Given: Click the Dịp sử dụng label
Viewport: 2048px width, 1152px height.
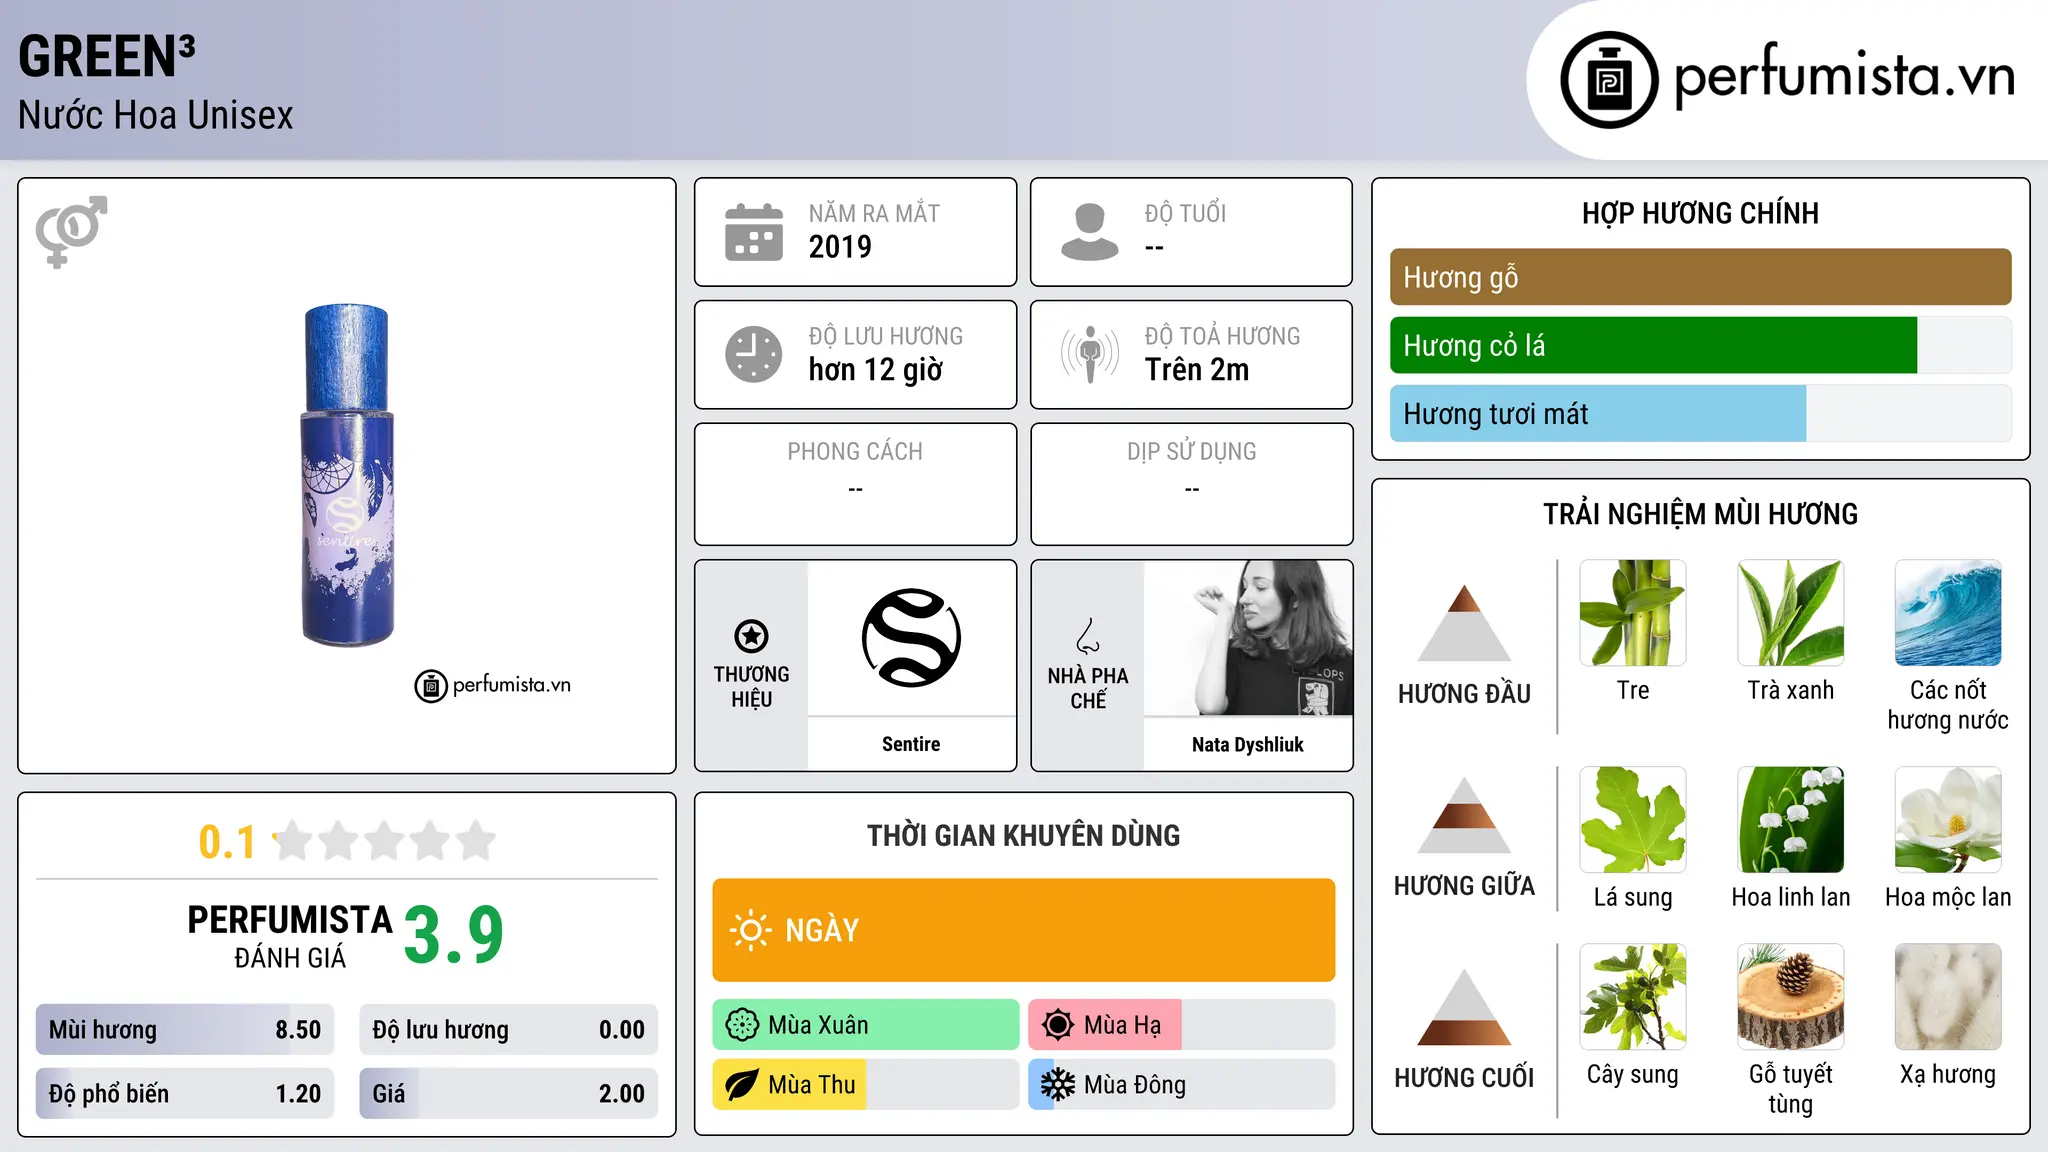Looking at the screenshot, I should tap(1191, 452).
